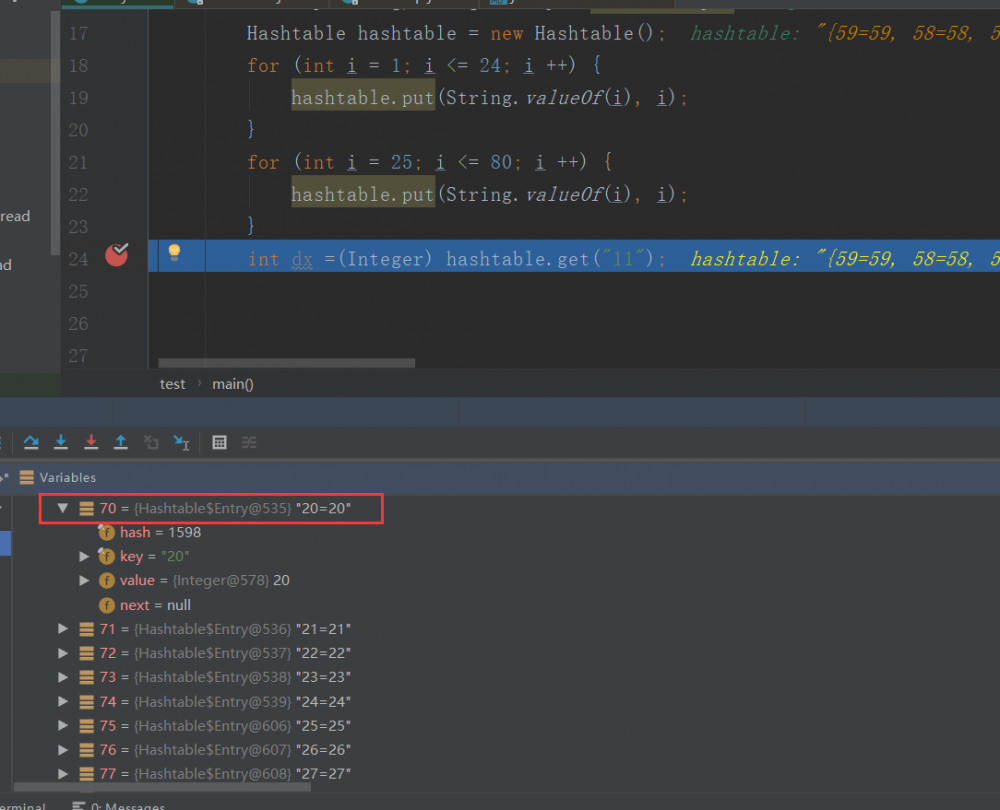Expand entry 72 "22=22"
Image resolution: width=1000 pixels, height=810 pixels.
(x=62, y=653)
